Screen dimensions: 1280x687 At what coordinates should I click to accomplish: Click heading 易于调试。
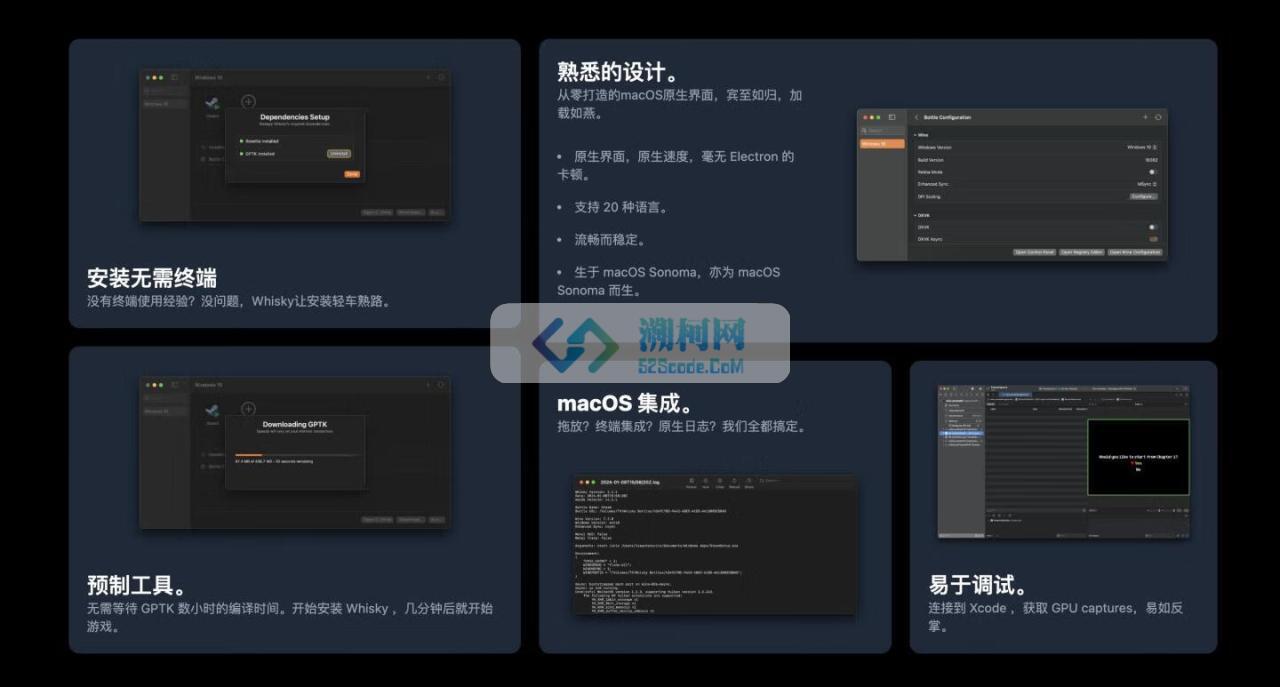coord(978,586)
